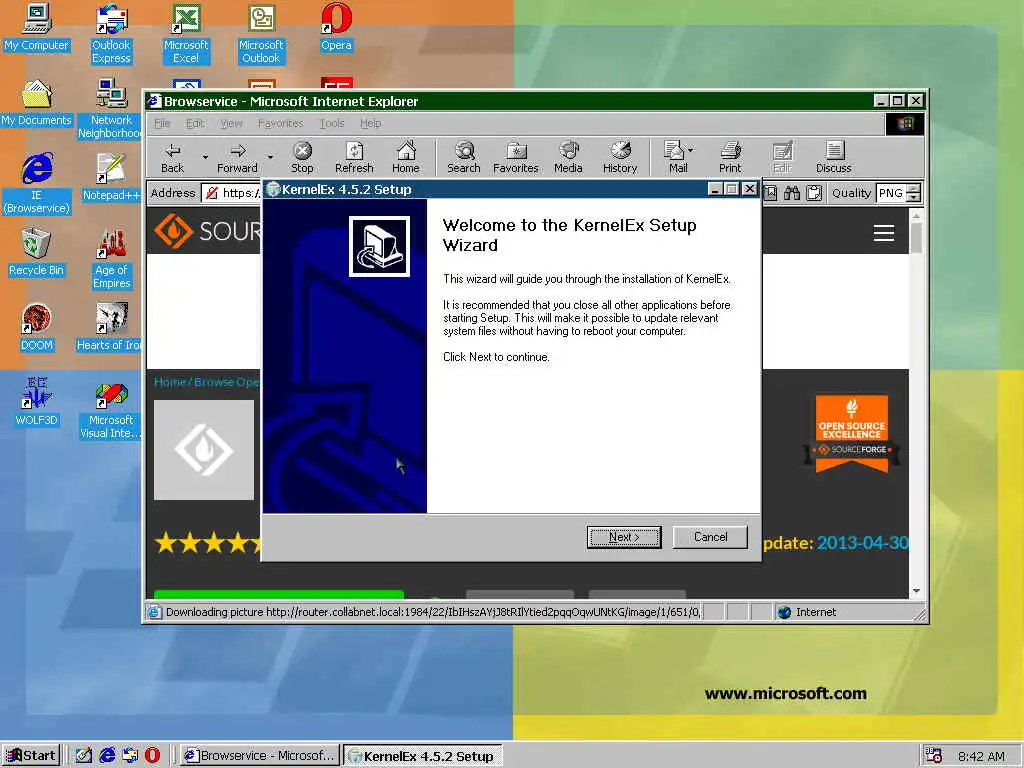The image size is (1024, 768).
Task: Click the Back toolbar button in Internet Explorer
Action: 172,157
